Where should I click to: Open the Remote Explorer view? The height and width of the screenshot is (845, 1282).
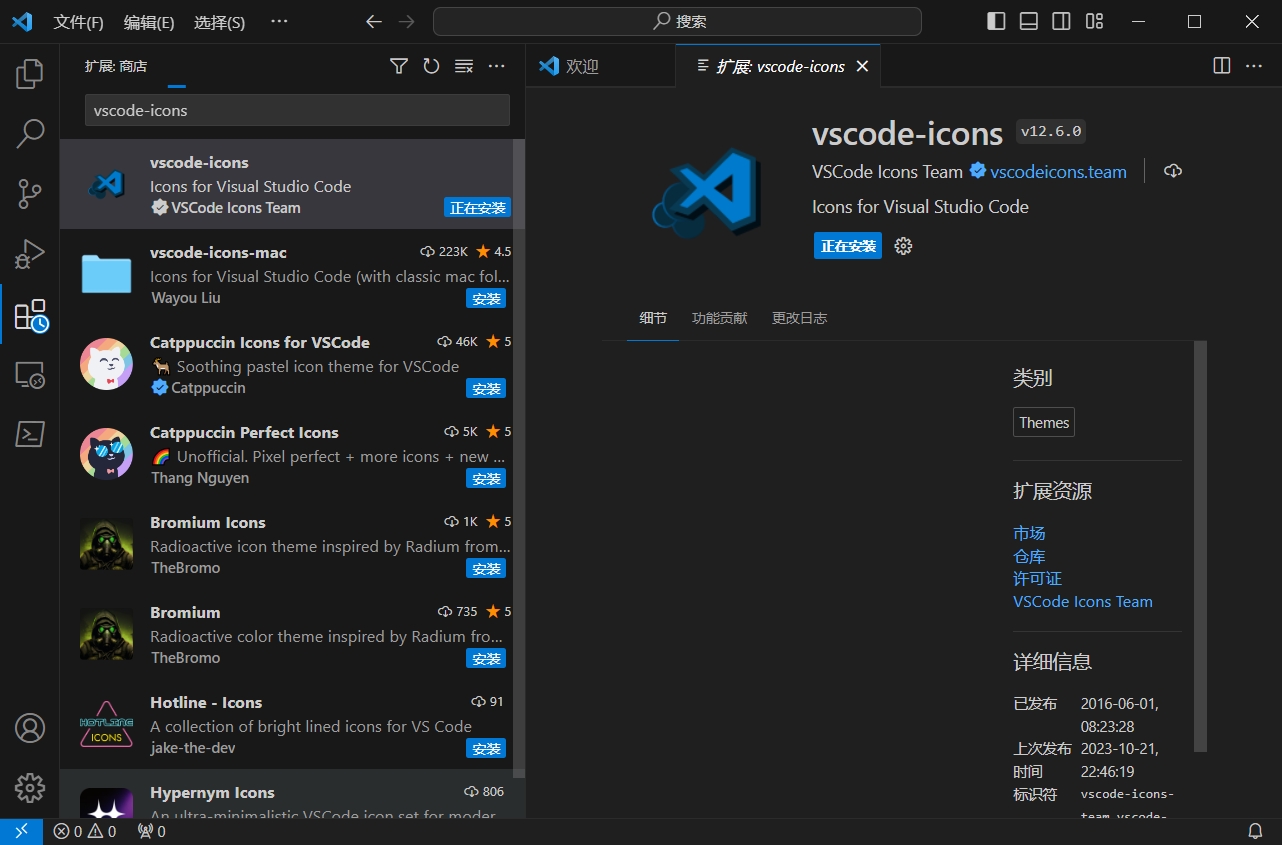pos(30,375)
